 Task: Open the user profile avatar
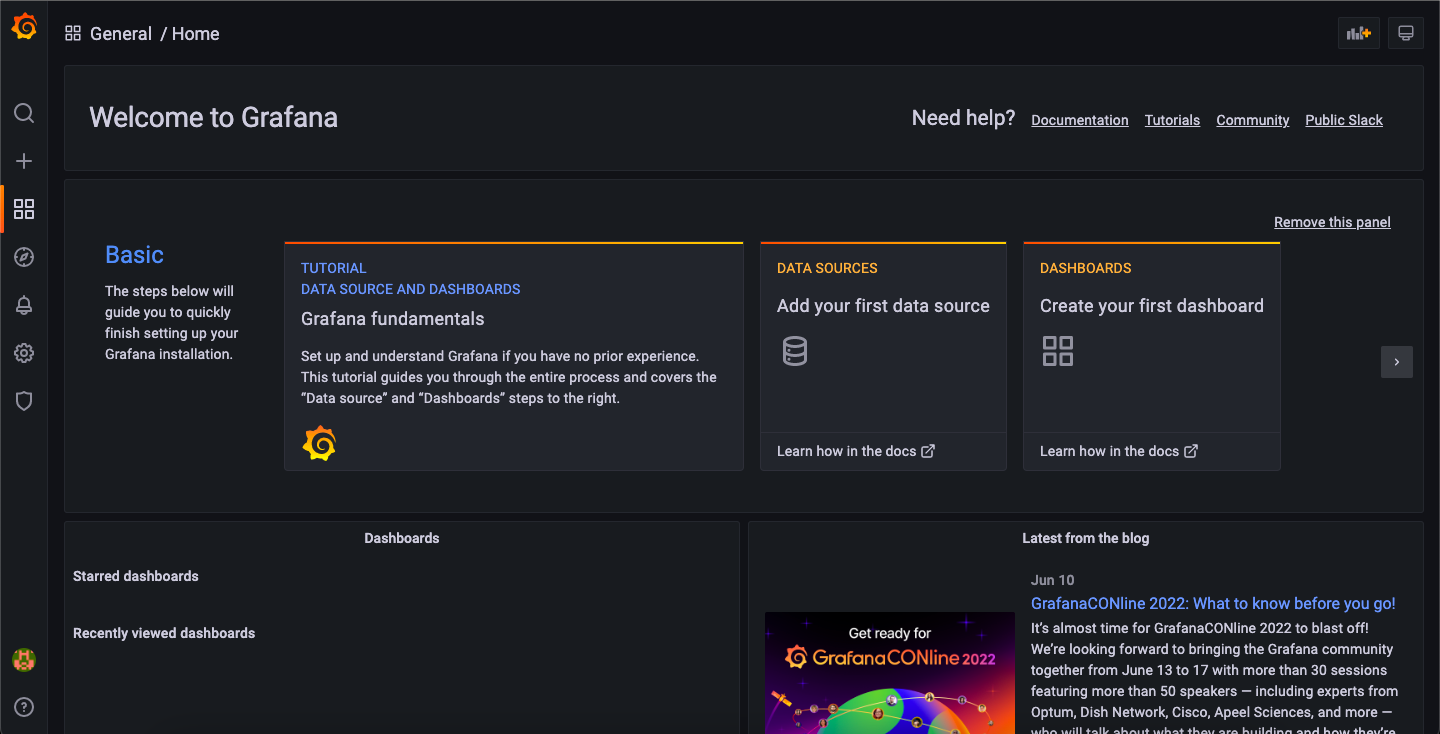(x=24, y=659)
